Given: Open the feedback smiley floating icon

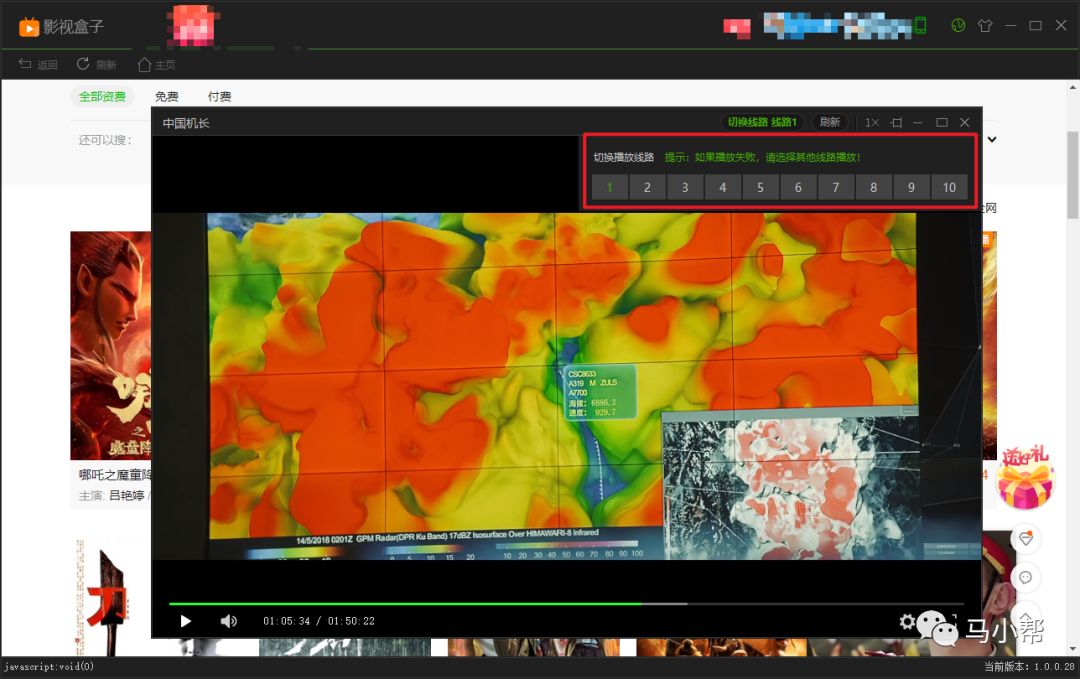Looking at the screenshot, I should tap(1026, 577).
